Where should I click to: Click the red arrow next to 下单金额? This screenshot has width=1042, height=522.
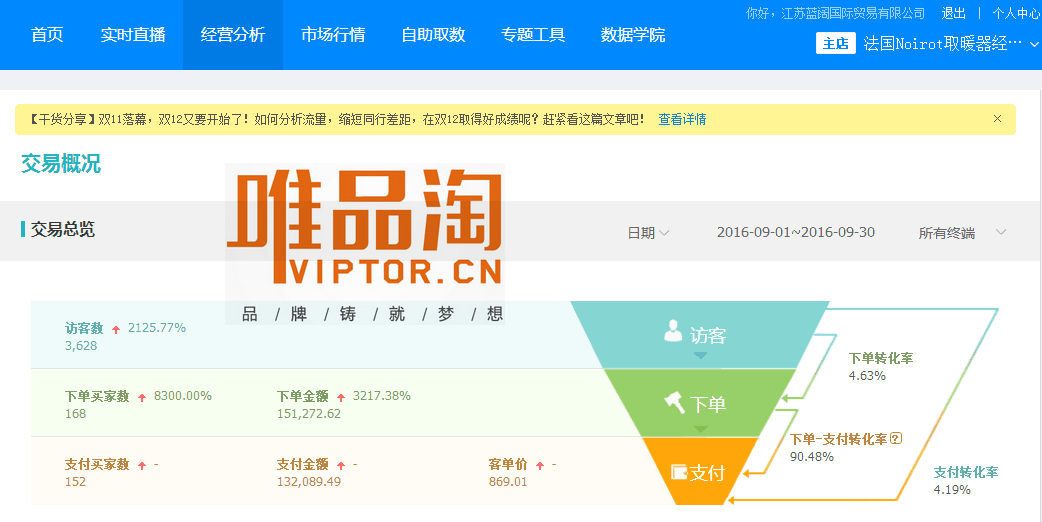click(341, 397)
